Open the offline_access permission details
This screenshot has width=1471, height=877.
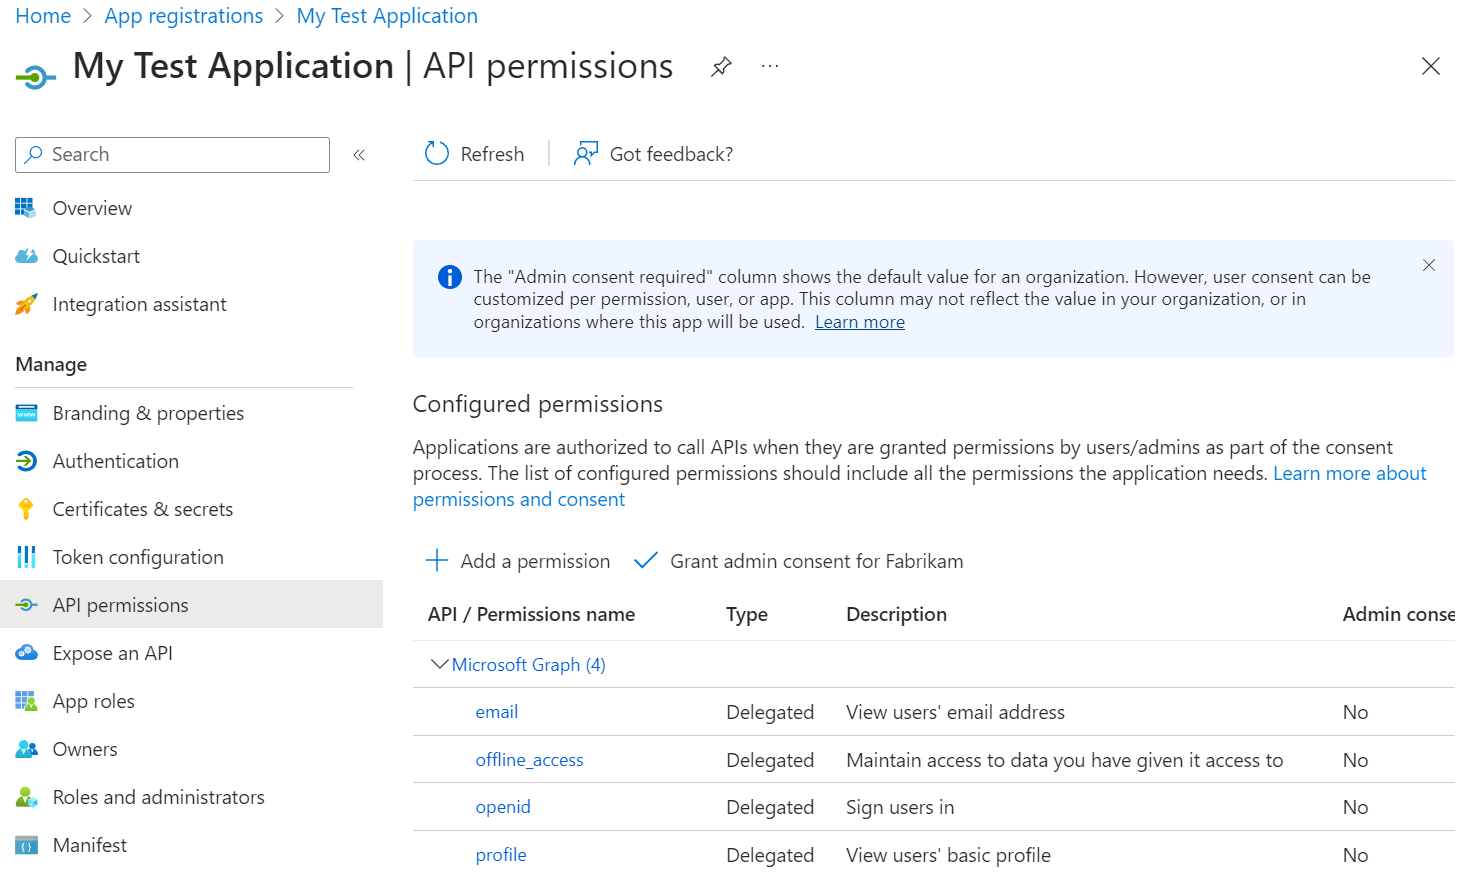pos(529,760)
